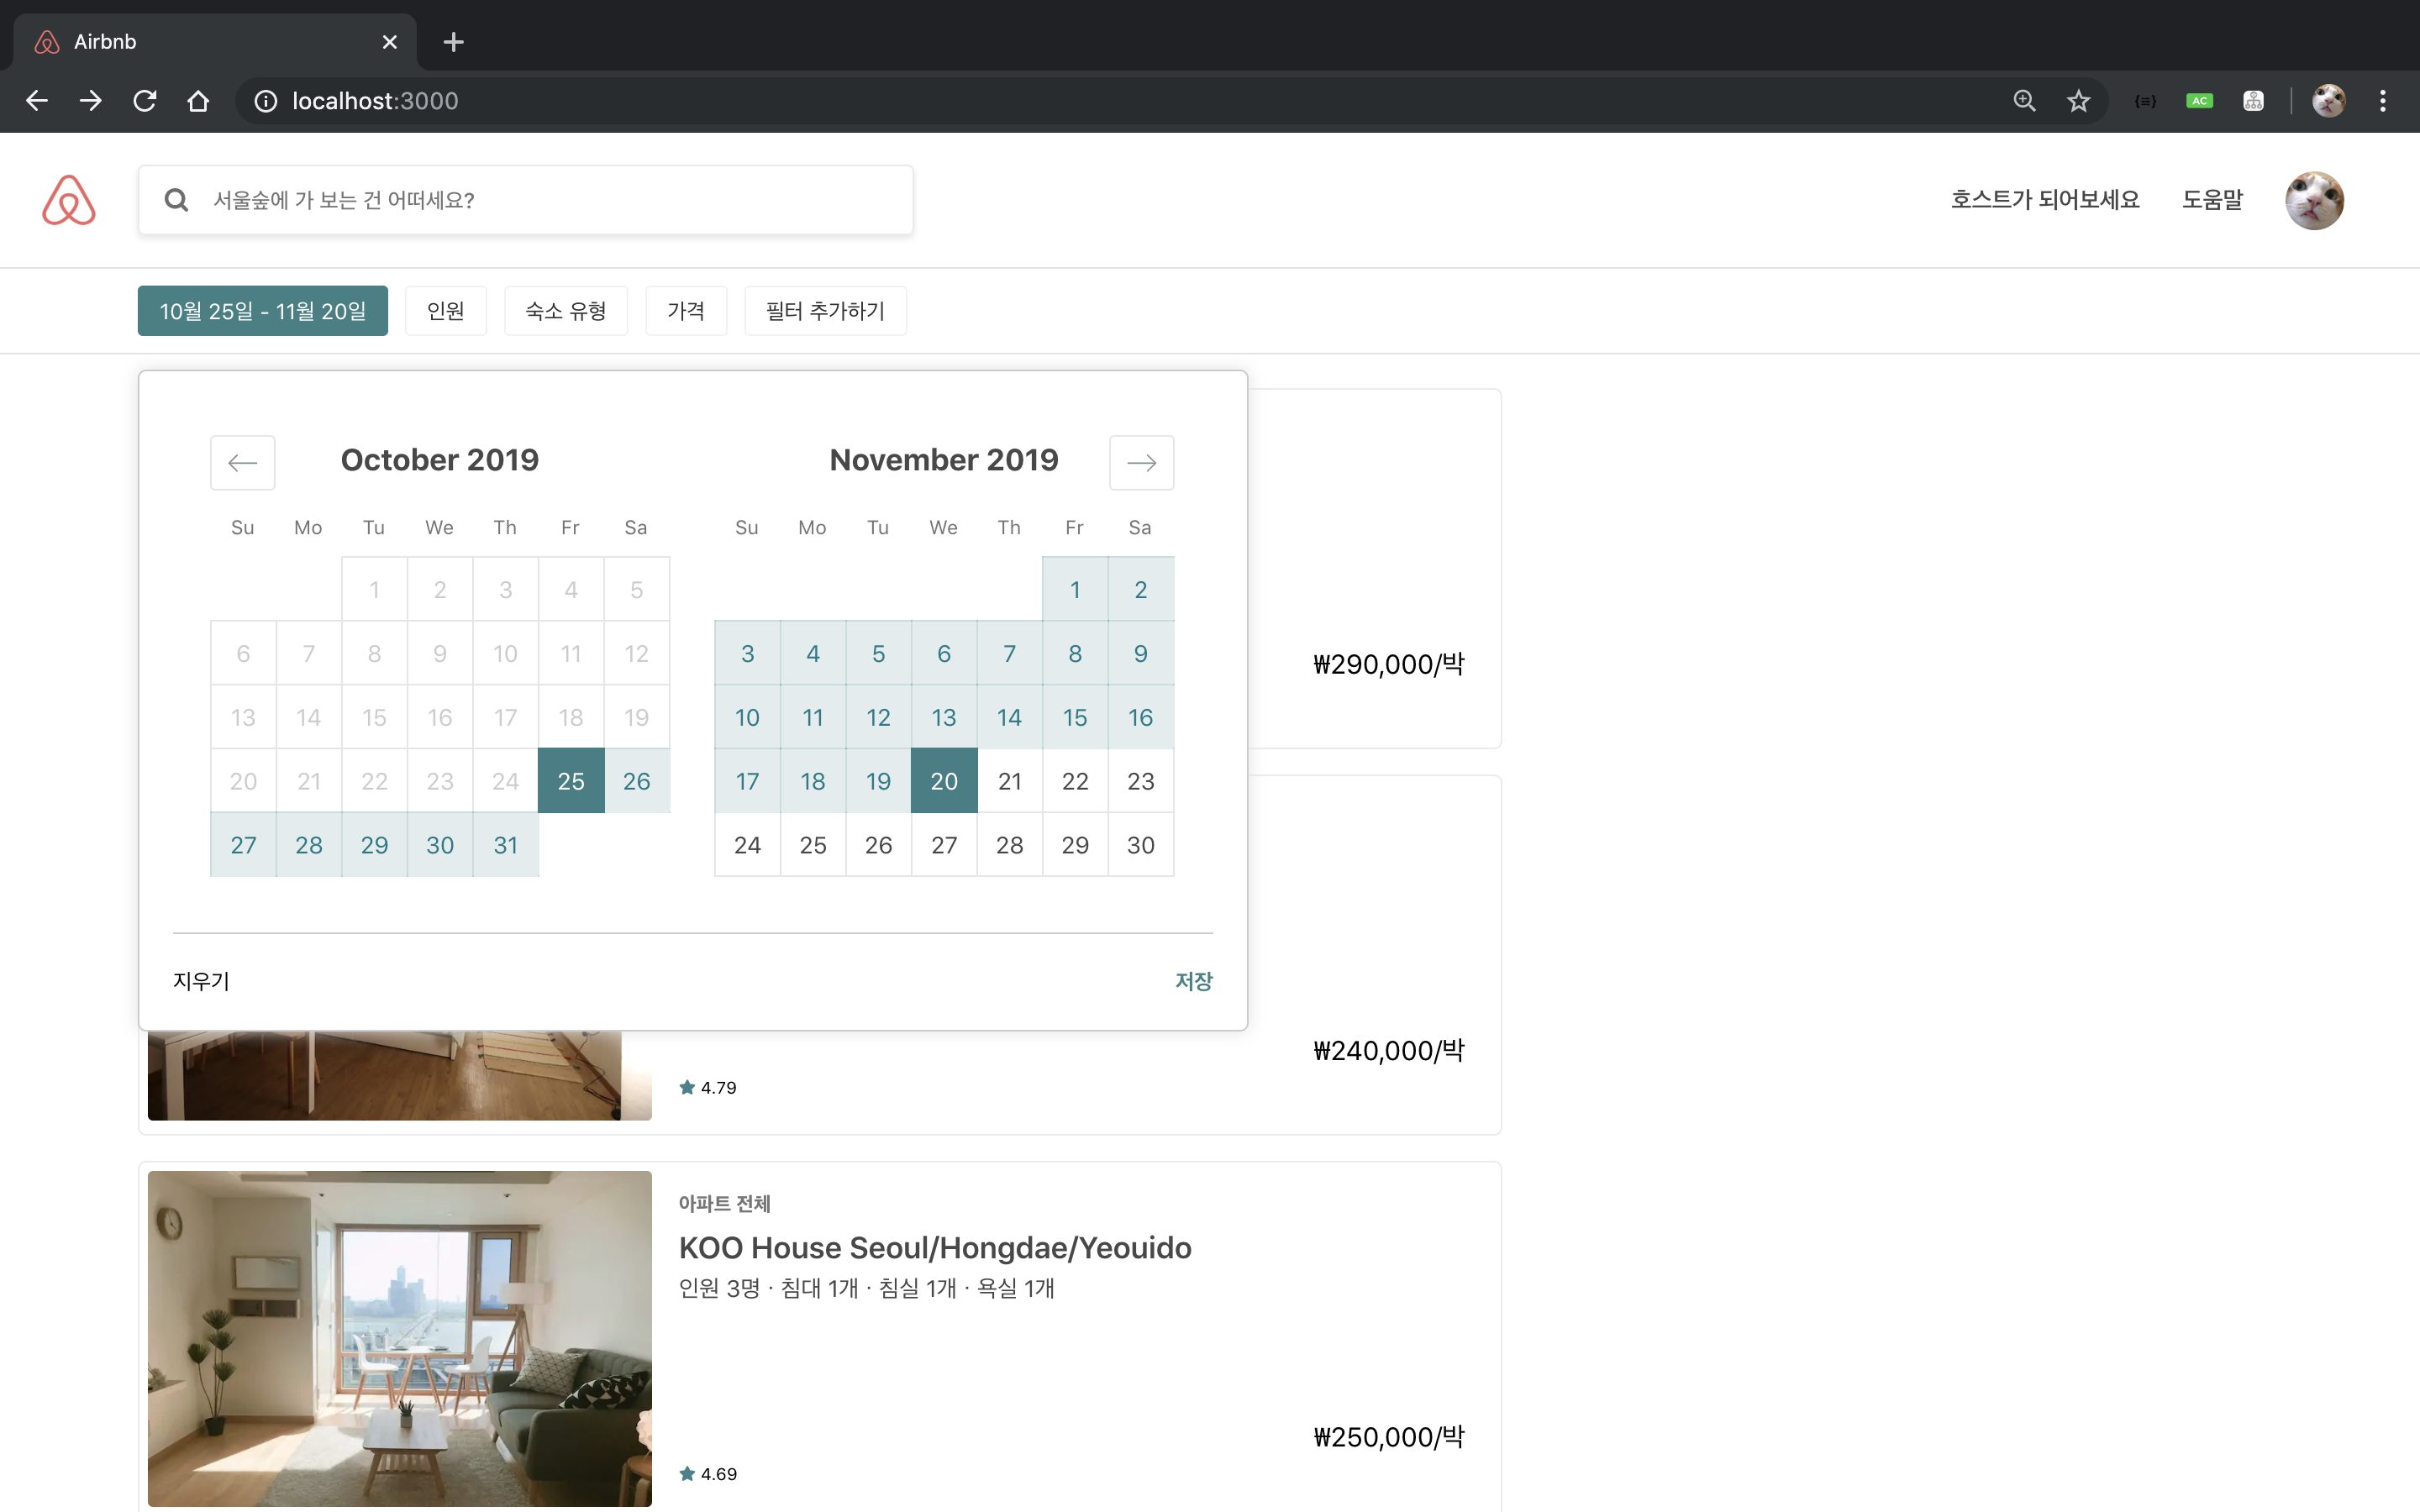Viewport: 2420px width, 1512px height.
Task: Click 지우기 to clear dates
Action: (201, 981)
